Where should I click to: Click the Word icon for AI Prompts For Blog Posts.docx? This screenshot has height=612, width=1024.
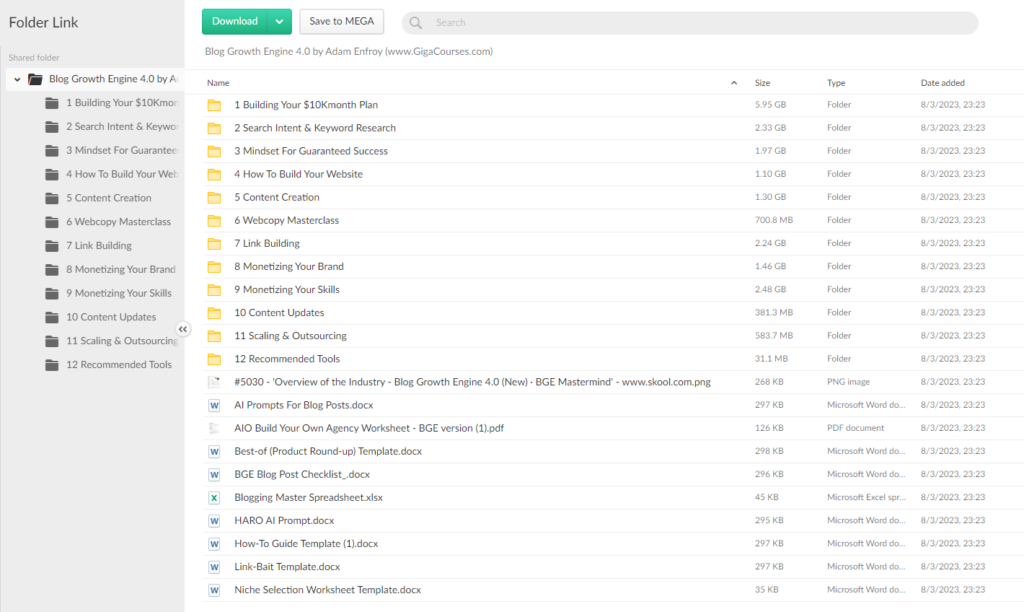pyautogui.click(x=214, y=405)
